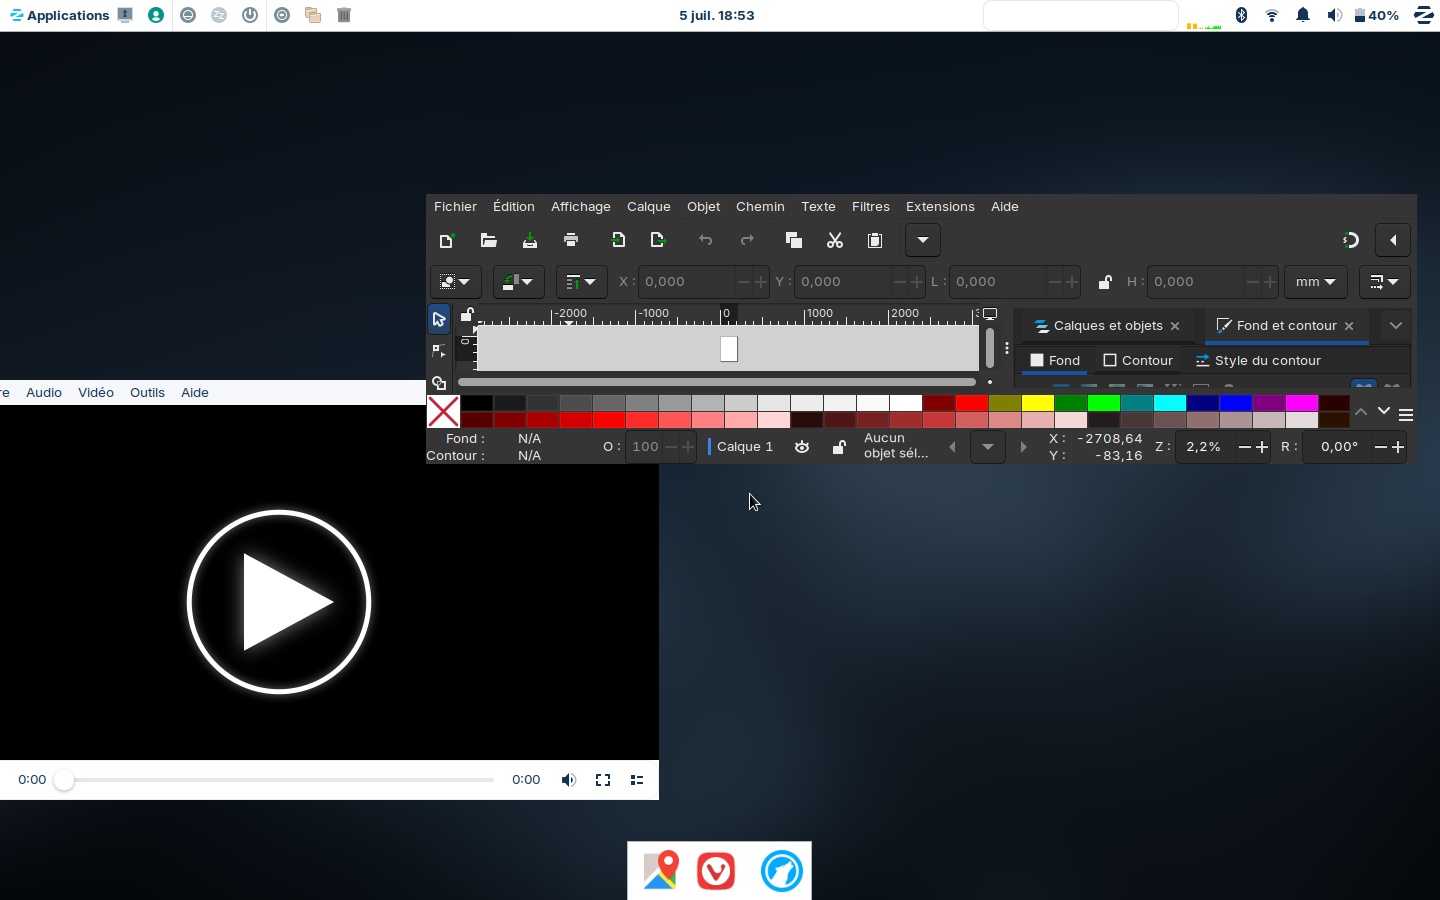The image size is (1440, 900).
Task: Click the Cut scissors icon
Action: pos(835,240)
